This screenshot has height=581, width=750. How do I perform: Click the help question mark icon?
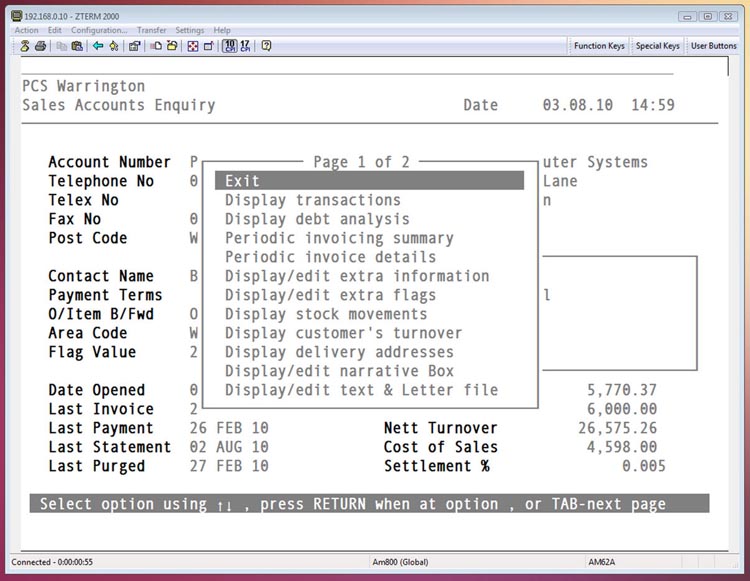pyautogui.click(x=266, y=46)
